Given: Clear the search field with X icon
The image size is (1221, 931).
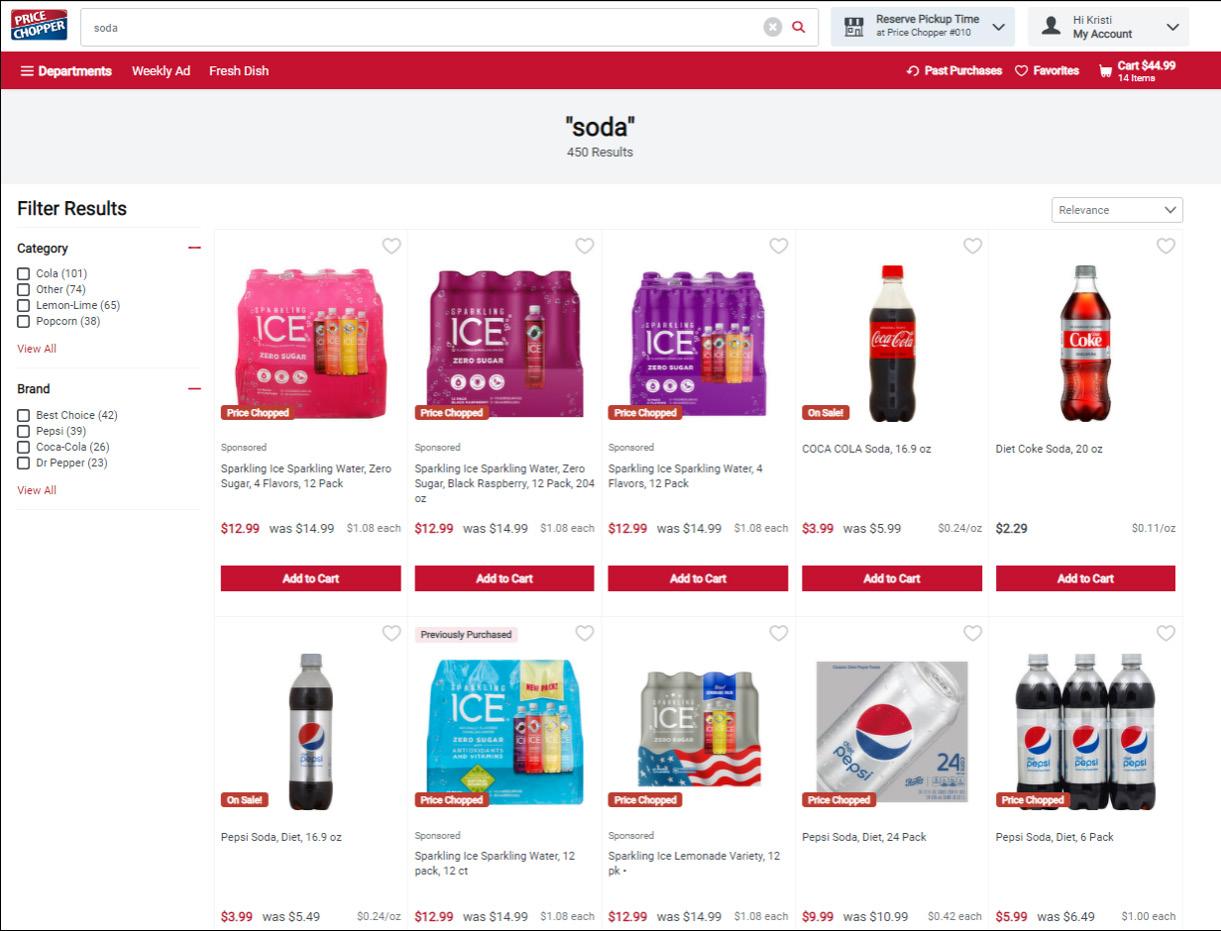Looking at the screenshot, I should point(772,27).
